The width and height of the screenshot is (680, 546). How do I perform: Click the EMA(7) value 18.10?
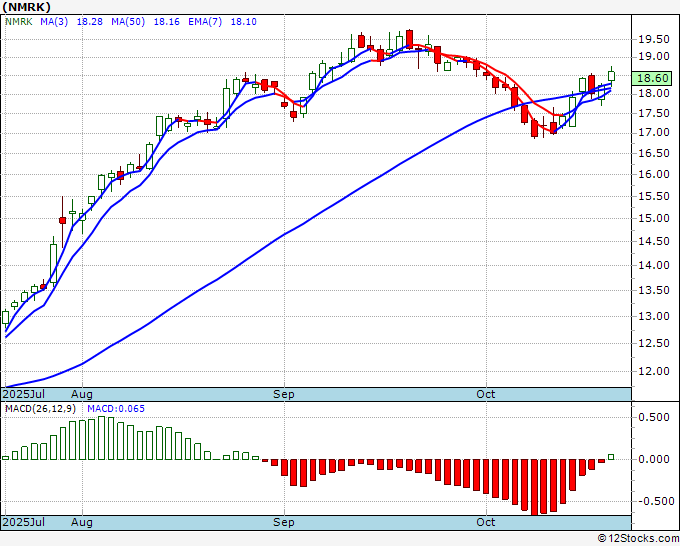coord(243,21)
